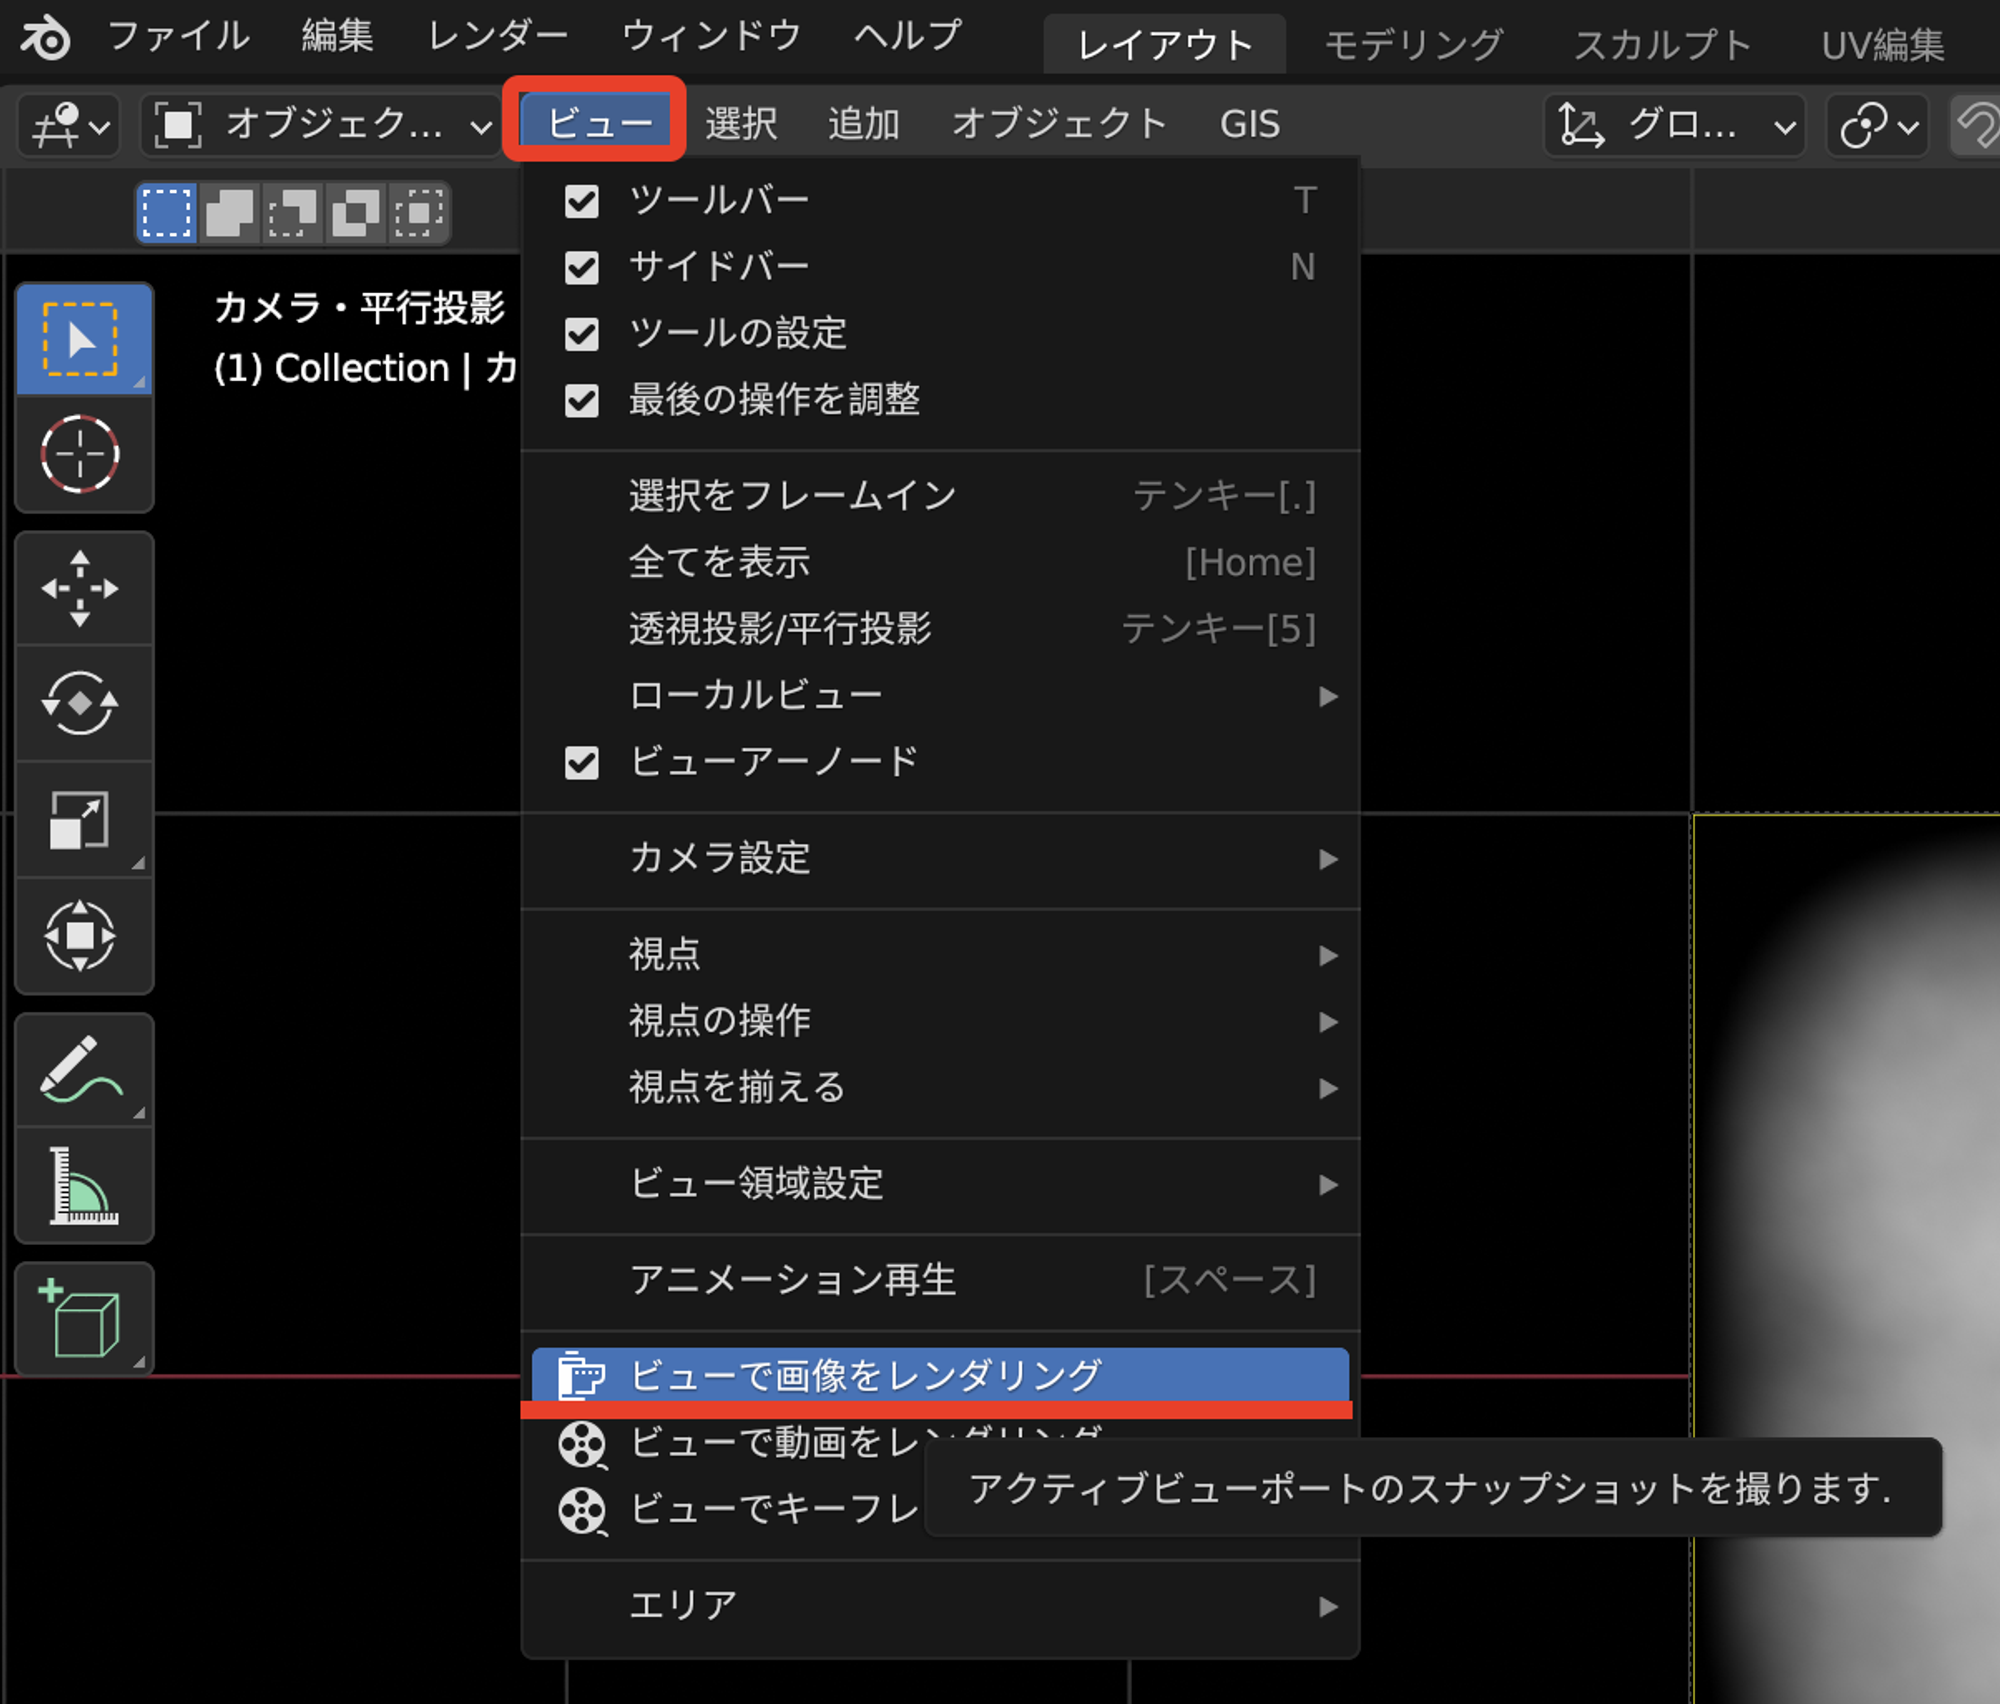Image resolution: width=2000 pixels, height=1704 pixels.
Task: Choose the Invert selection mode icon
Action: click(356, 213)
